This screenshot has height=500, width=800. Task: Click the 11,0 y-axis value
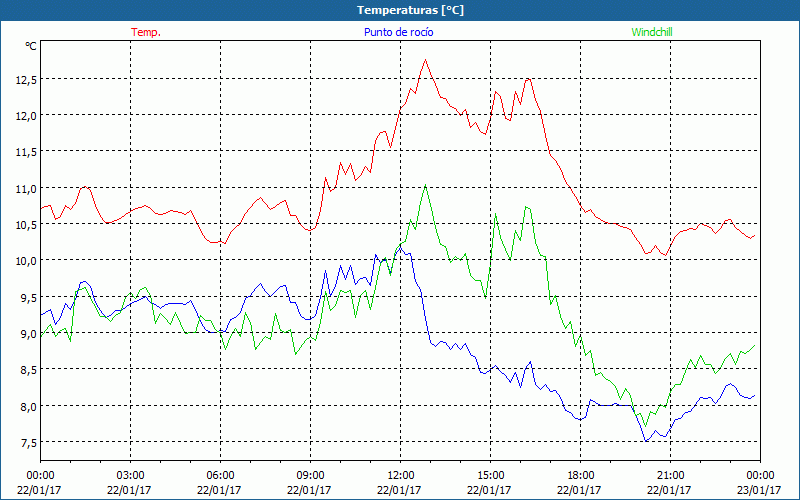26,188
